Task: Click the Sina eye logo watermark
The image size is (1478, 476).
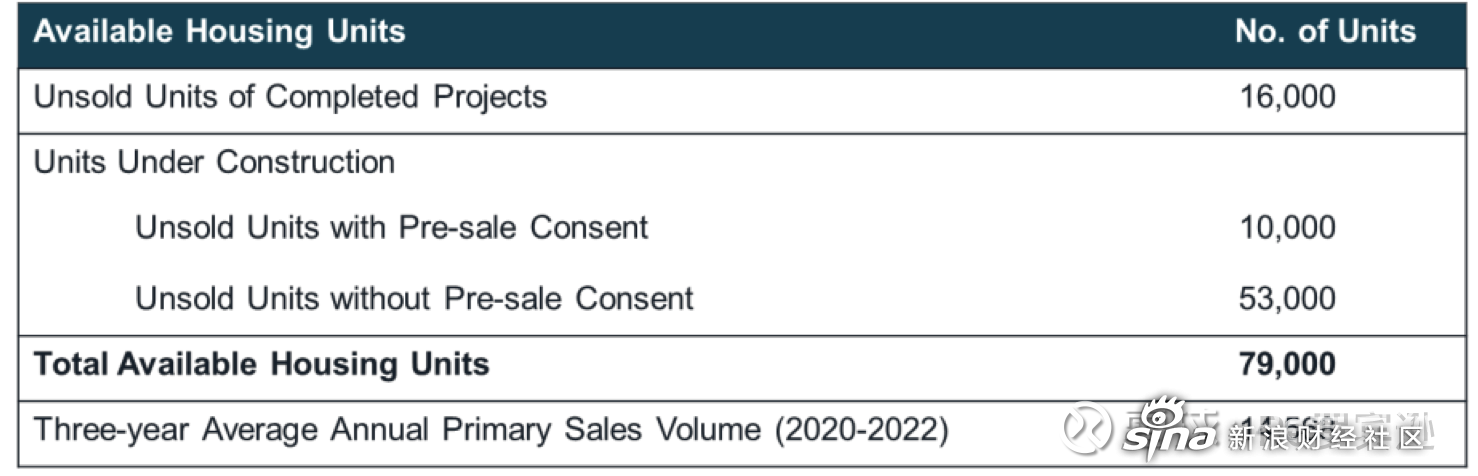Action: (1167, 428)
